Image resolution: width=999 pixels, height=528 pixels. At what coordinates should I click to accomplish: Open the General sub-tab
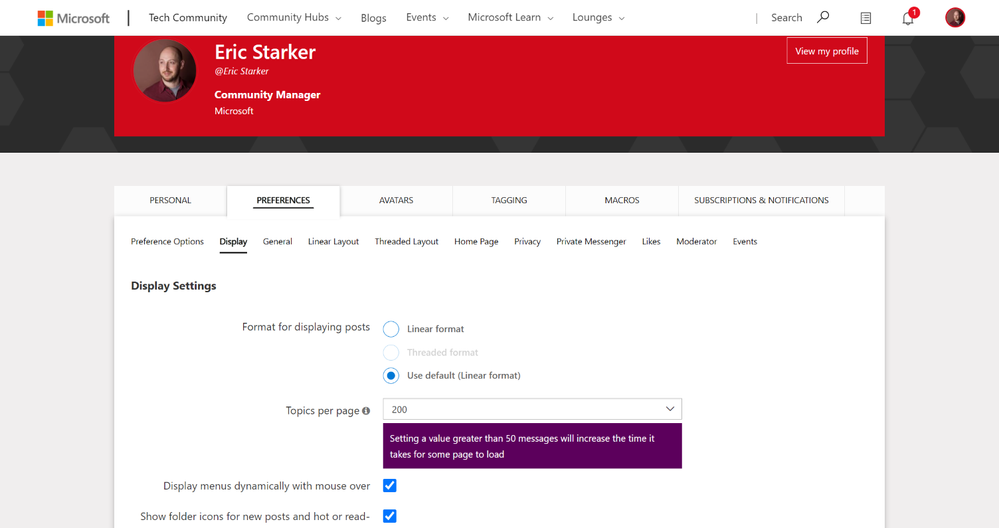pos(277,241)
